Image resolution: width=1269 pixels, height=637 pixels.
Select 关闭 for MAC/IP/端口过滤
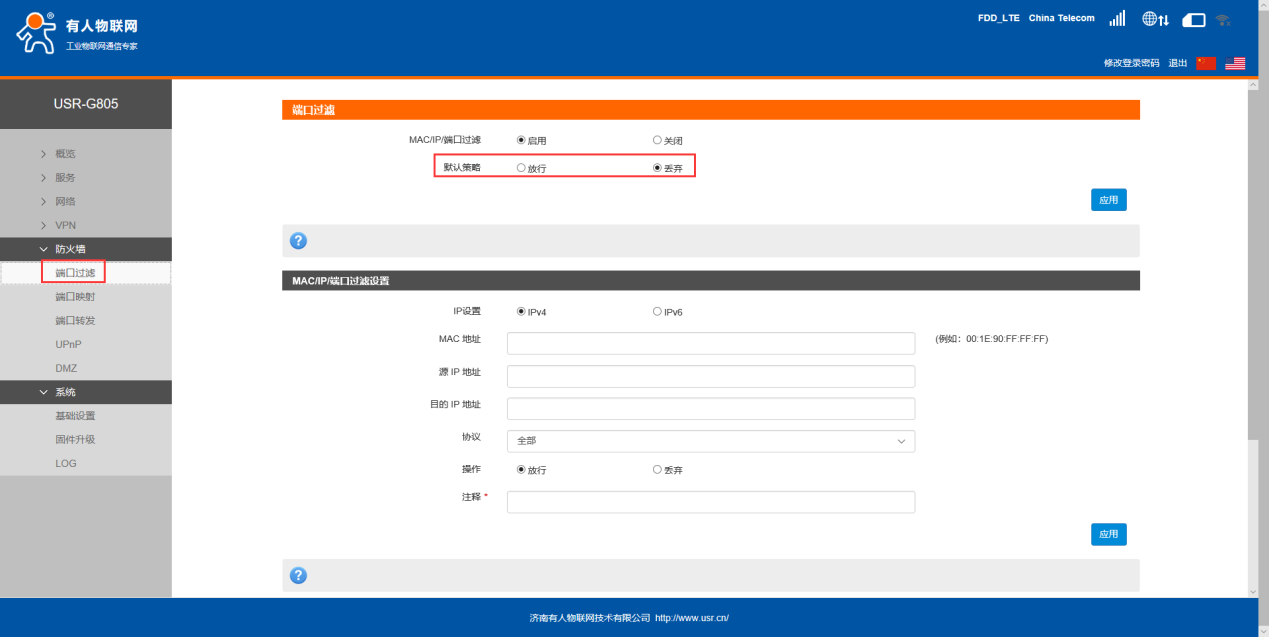coord(658,141)
